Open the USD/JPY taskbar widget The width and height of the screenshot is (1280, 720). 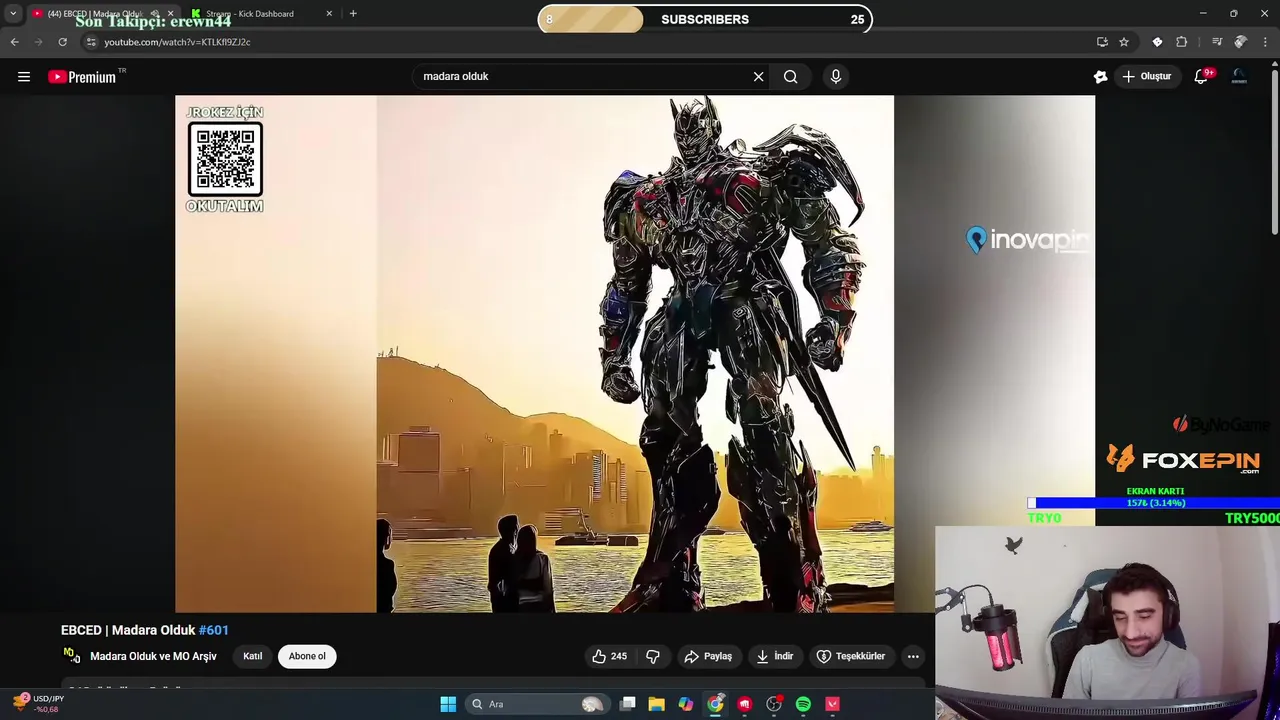[x=38, y=704]
